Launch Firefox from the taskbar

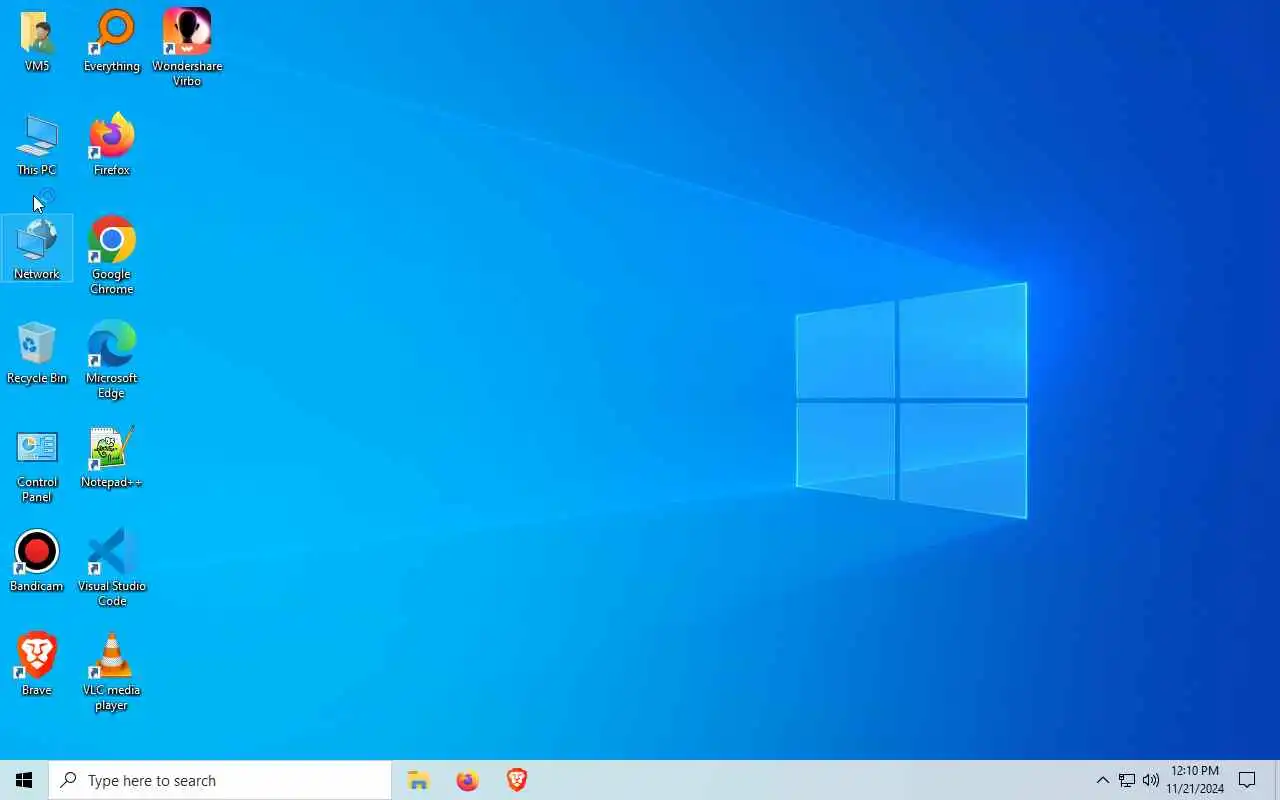(467, 780)
